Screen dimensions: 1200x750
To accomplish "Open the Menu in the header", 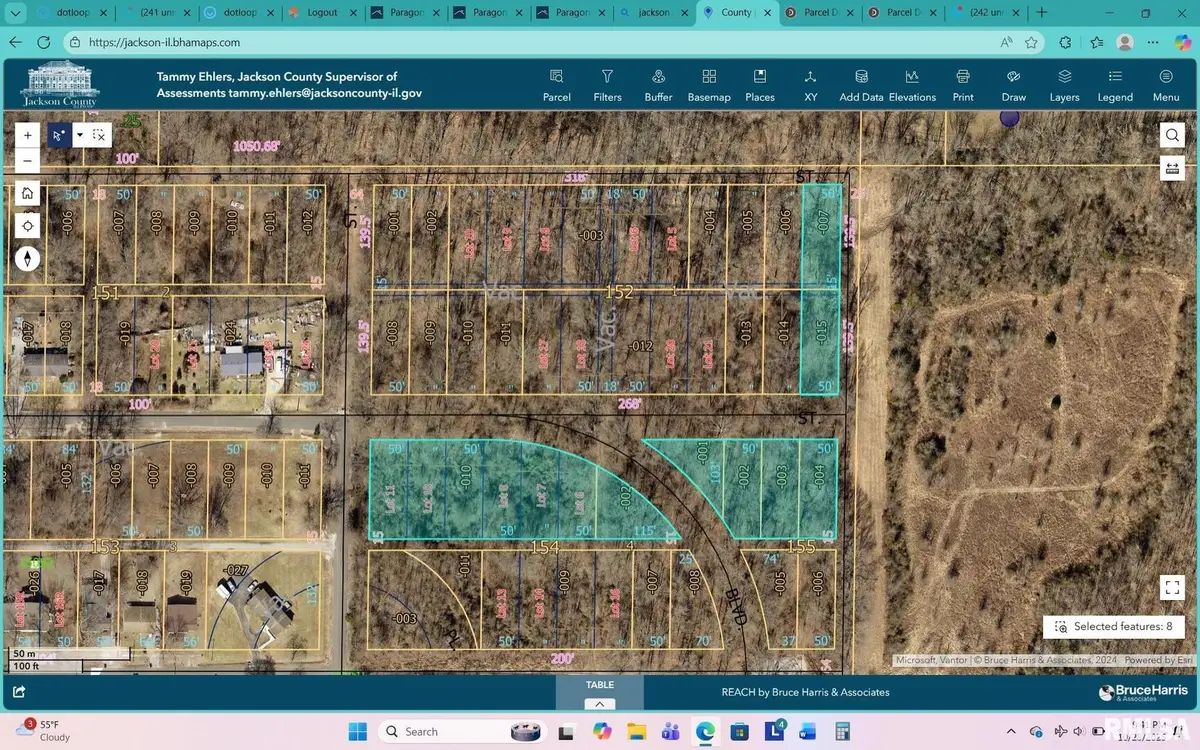I will pyautogui.click(x=1164, y=84).
